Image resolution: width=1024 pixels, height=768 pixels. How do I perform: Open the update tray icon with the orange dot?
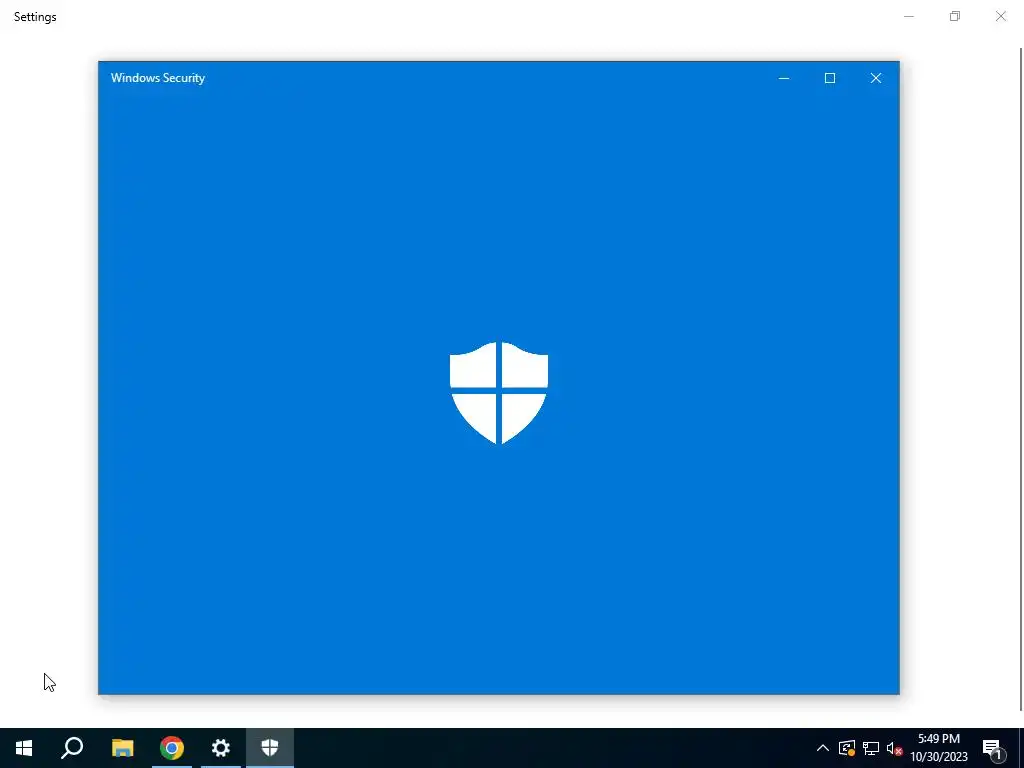click(x=847, y=748)
